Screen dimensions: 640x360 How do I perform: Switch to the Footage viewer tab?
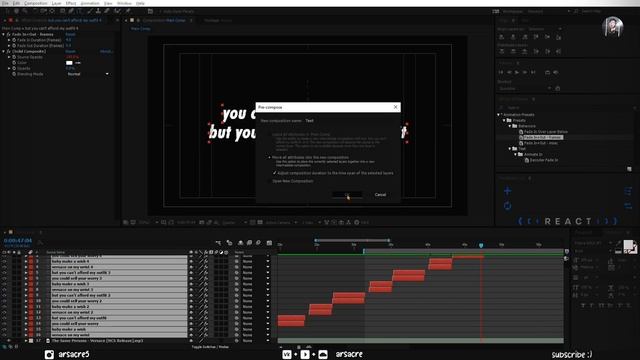pos(218,20)
